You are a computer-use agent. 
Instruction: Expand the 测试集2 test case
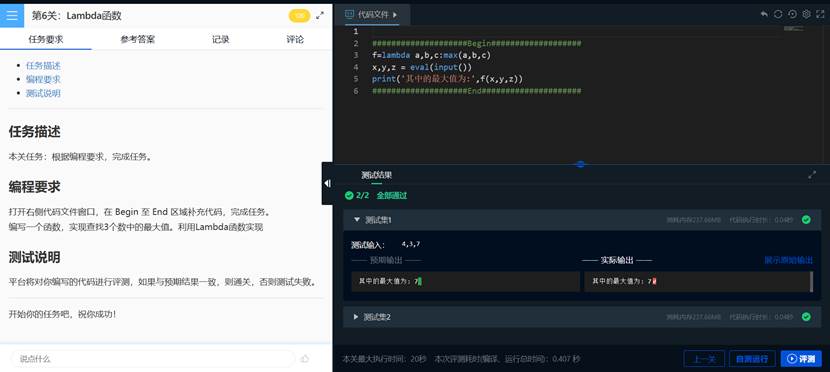tap(356, 316)
